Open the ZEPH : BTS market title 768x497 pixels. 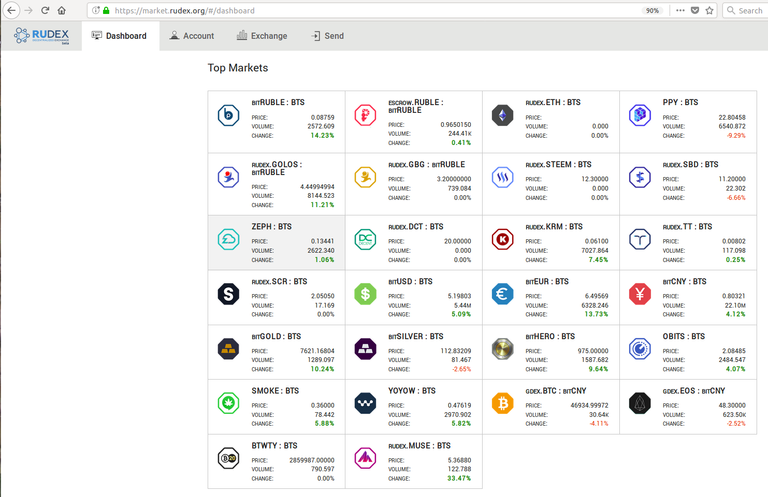point(272,227)
